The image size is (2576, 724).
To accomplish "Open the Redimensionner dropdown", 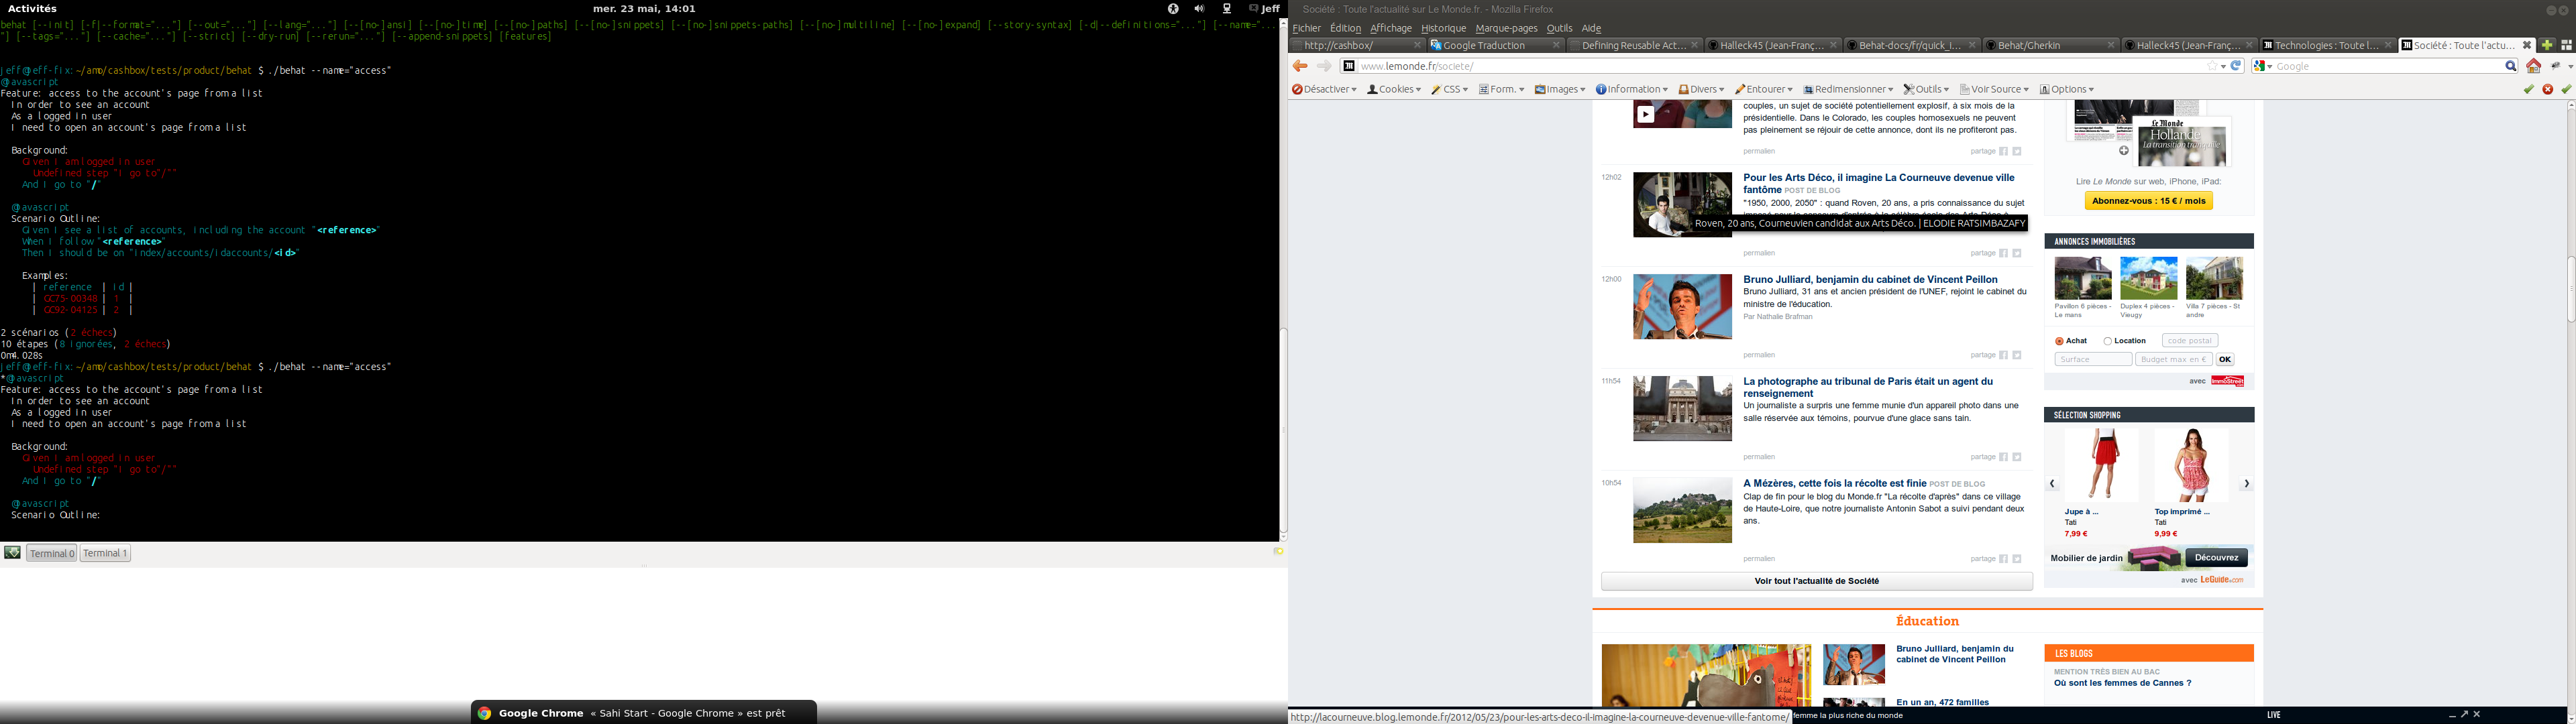I will click(x=1848, y=89).
